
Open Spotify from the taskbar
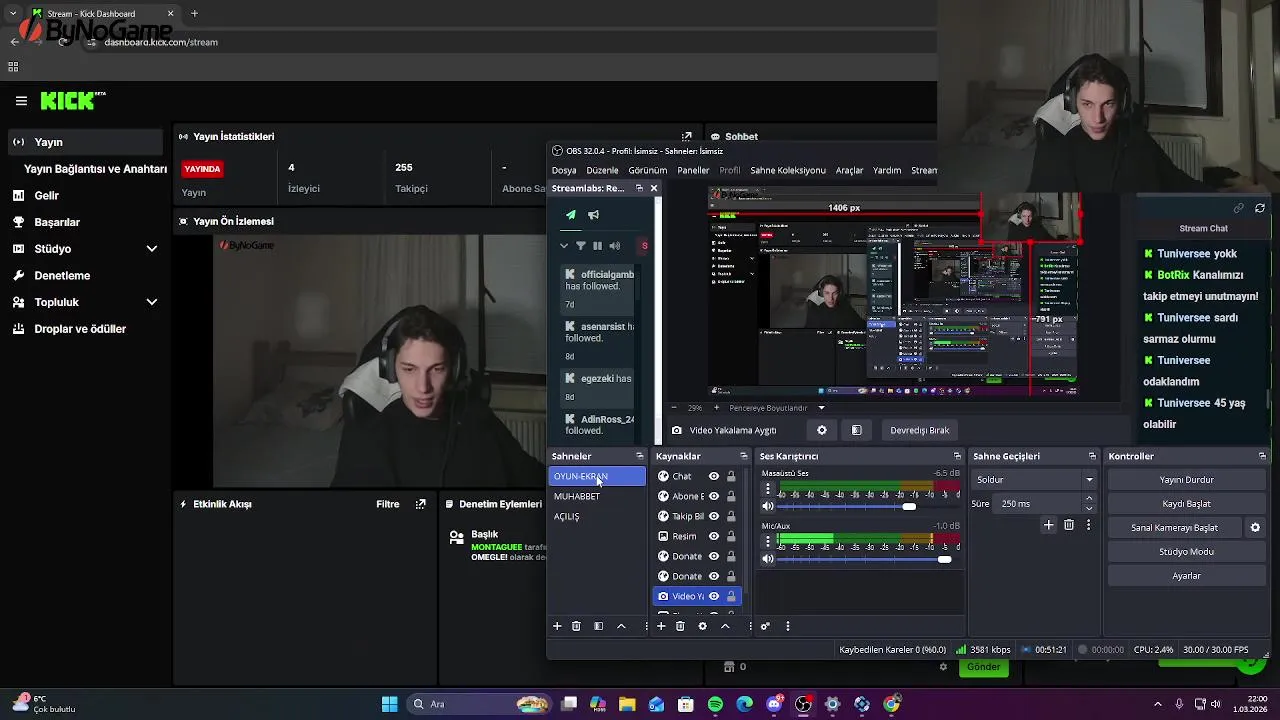715,704
